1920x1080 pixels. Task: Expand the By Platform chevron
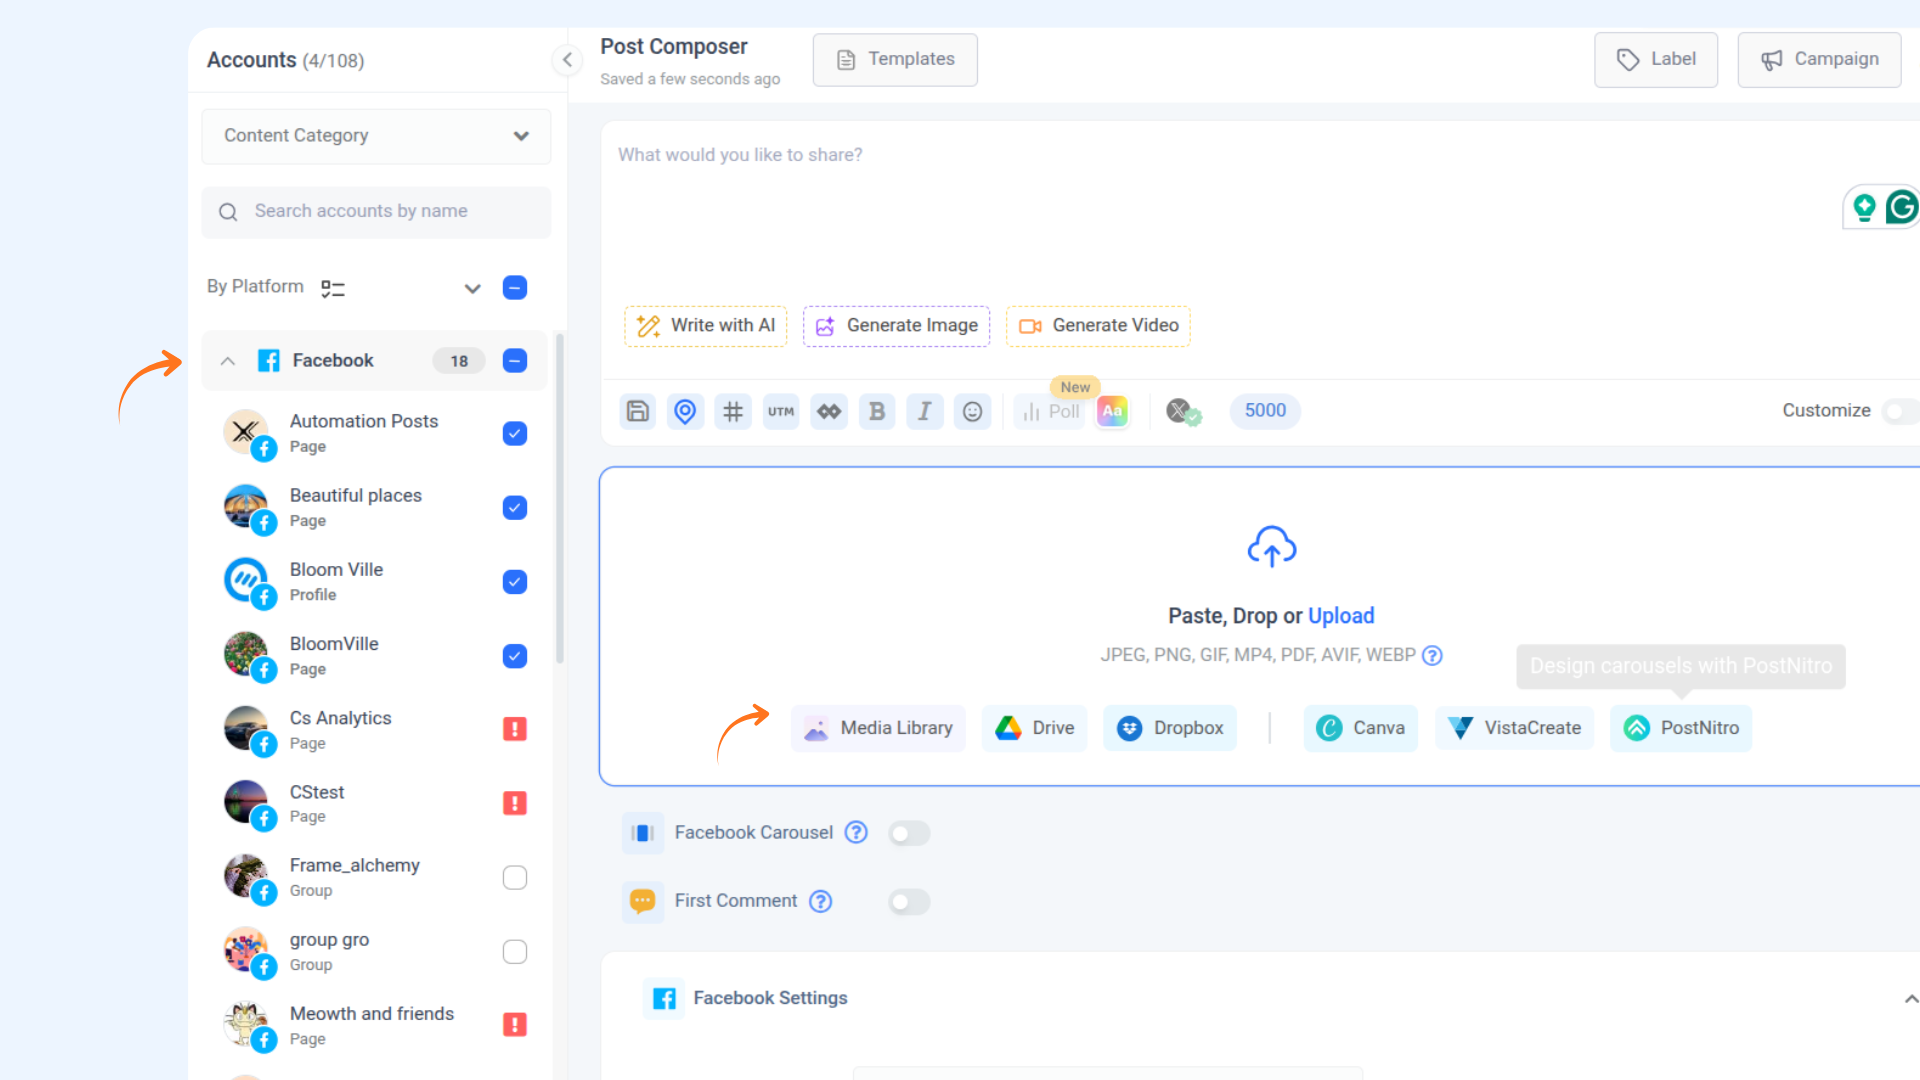click(472, 288)
